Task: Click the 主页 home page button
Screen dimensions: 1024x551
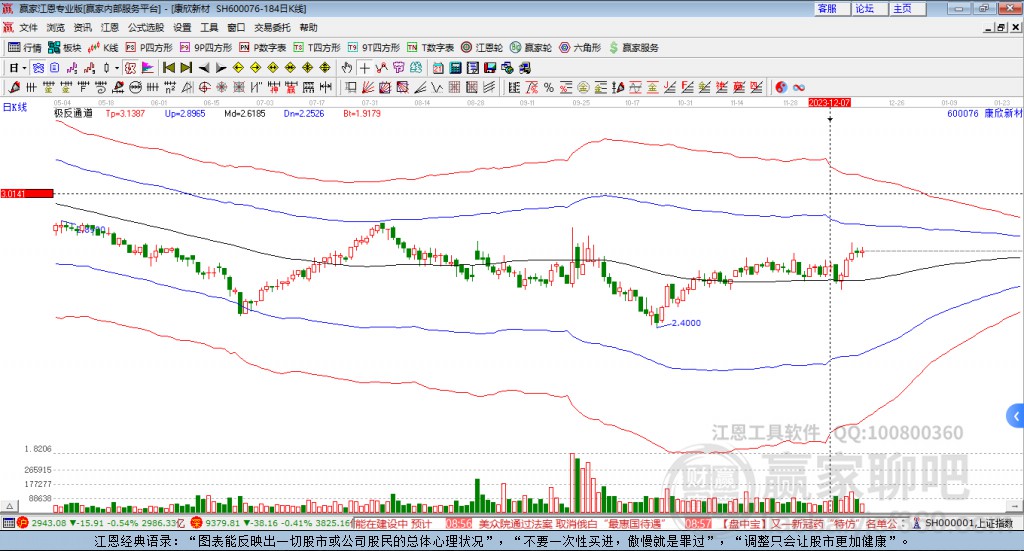Action: point(908,8)
